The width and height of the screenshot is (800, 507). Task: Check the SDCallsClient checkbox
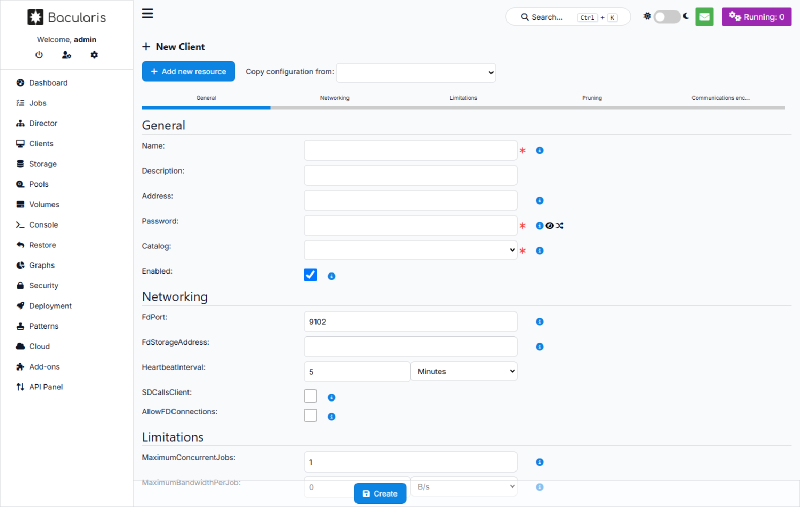point(310,396)
